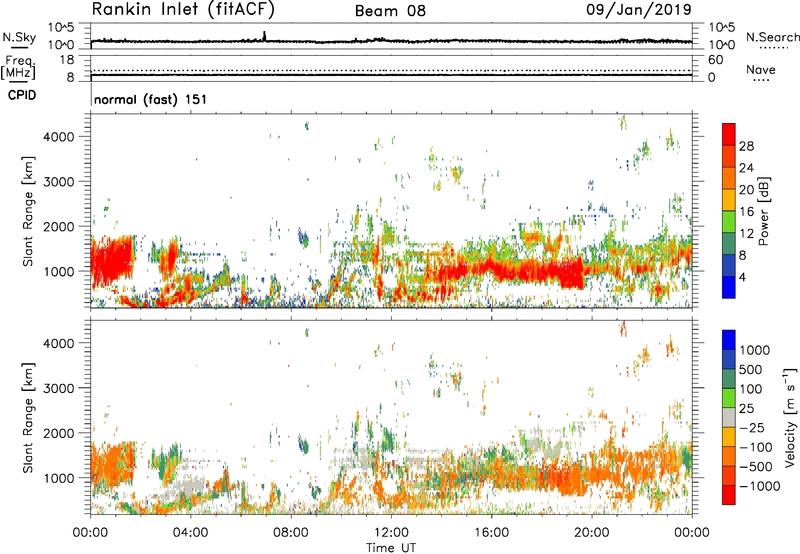
Task: Click the "Slant Range [km]" title of the Power panel
Action: click(x=29, y=211)
